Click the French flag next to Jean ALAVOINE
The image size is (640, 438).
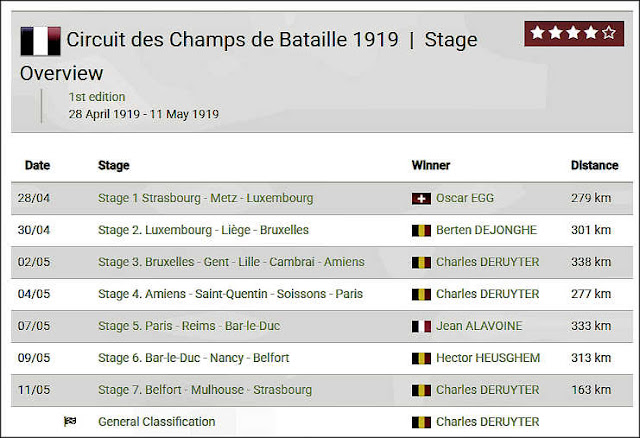point(421,327)
